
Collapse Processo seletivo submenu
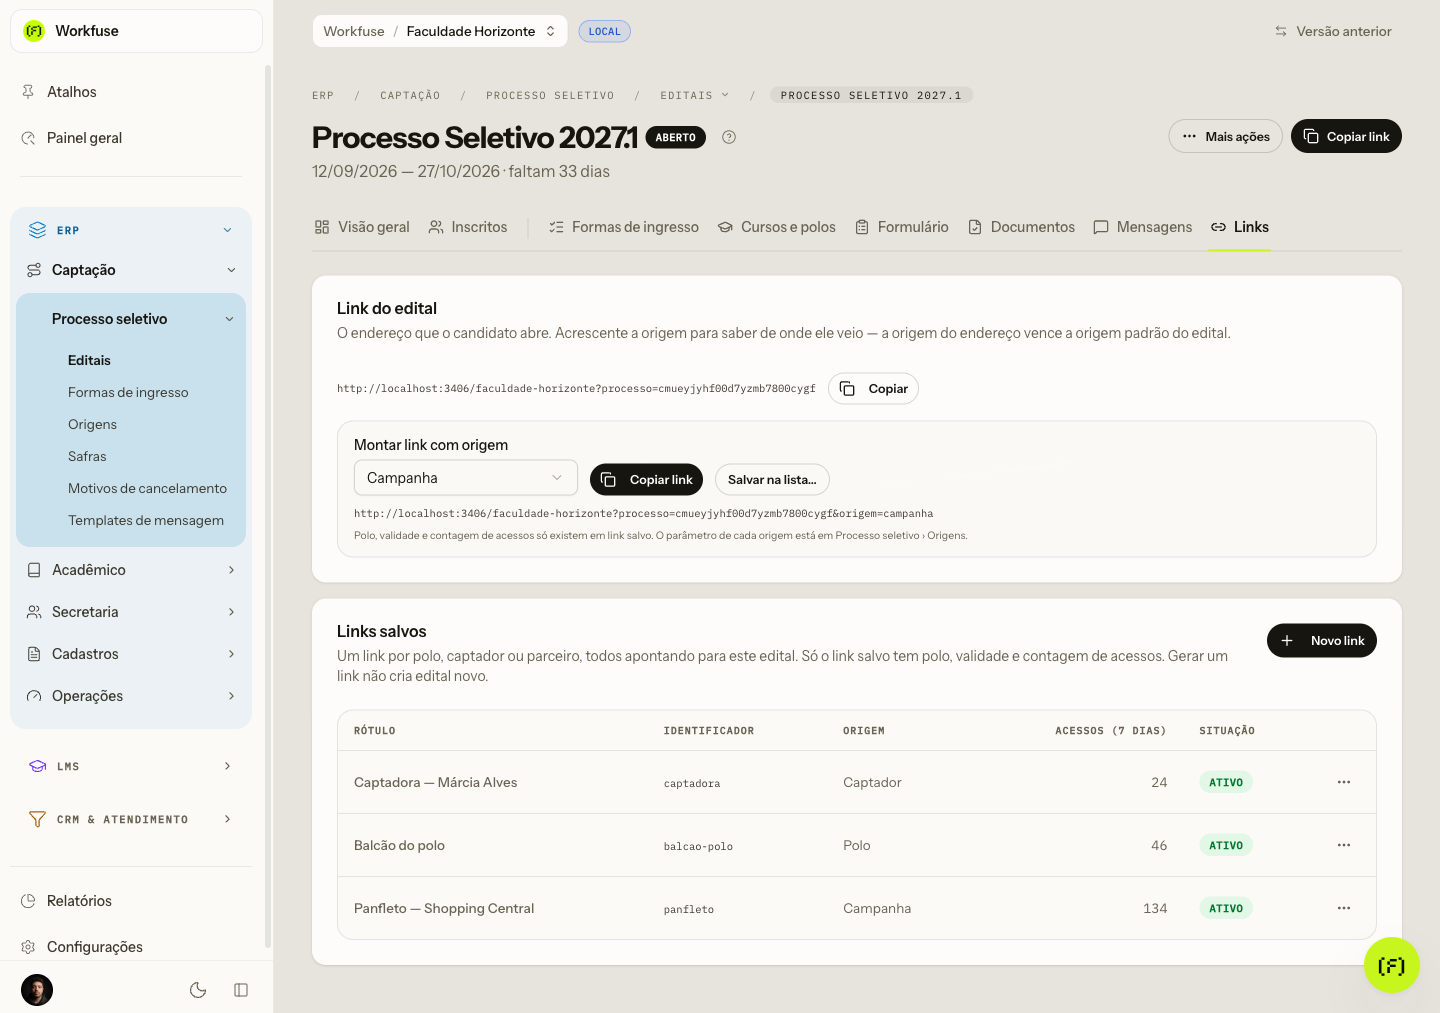(x=131, y=319)
